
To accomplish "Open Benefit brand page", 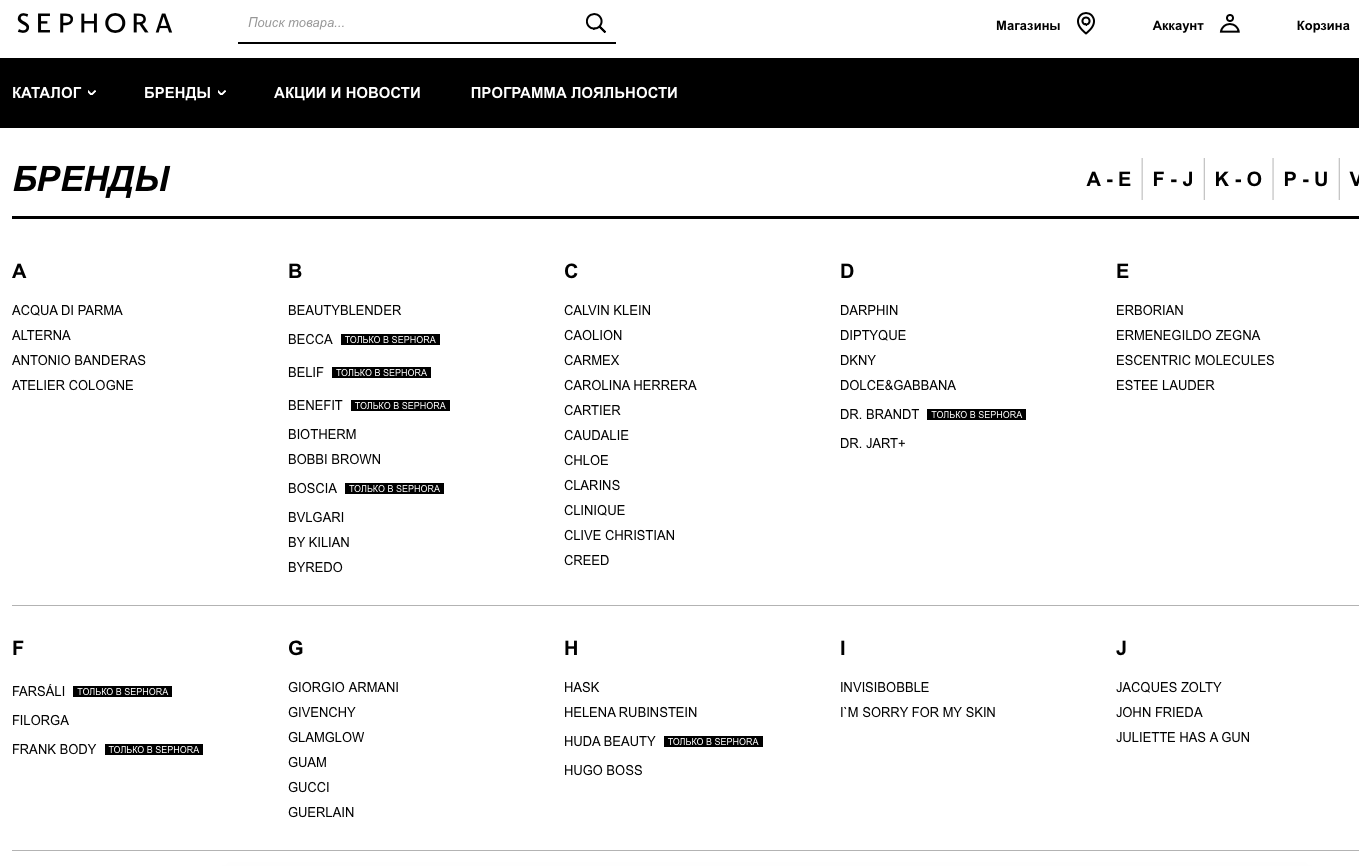I will [315, 406].
